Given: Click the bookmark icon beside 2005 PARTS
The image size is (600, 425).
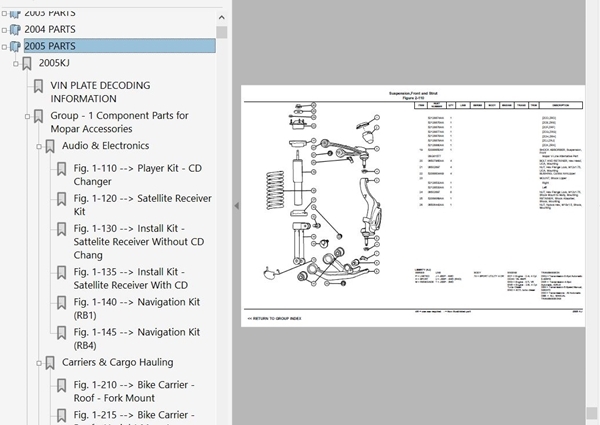Looking at the screenshot, I should pos(15,46).
